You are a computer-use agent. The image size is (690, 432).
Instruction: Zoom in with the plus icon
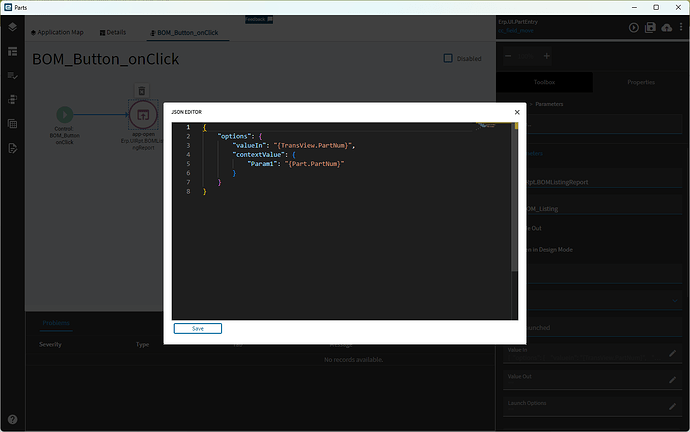(547, 56)
